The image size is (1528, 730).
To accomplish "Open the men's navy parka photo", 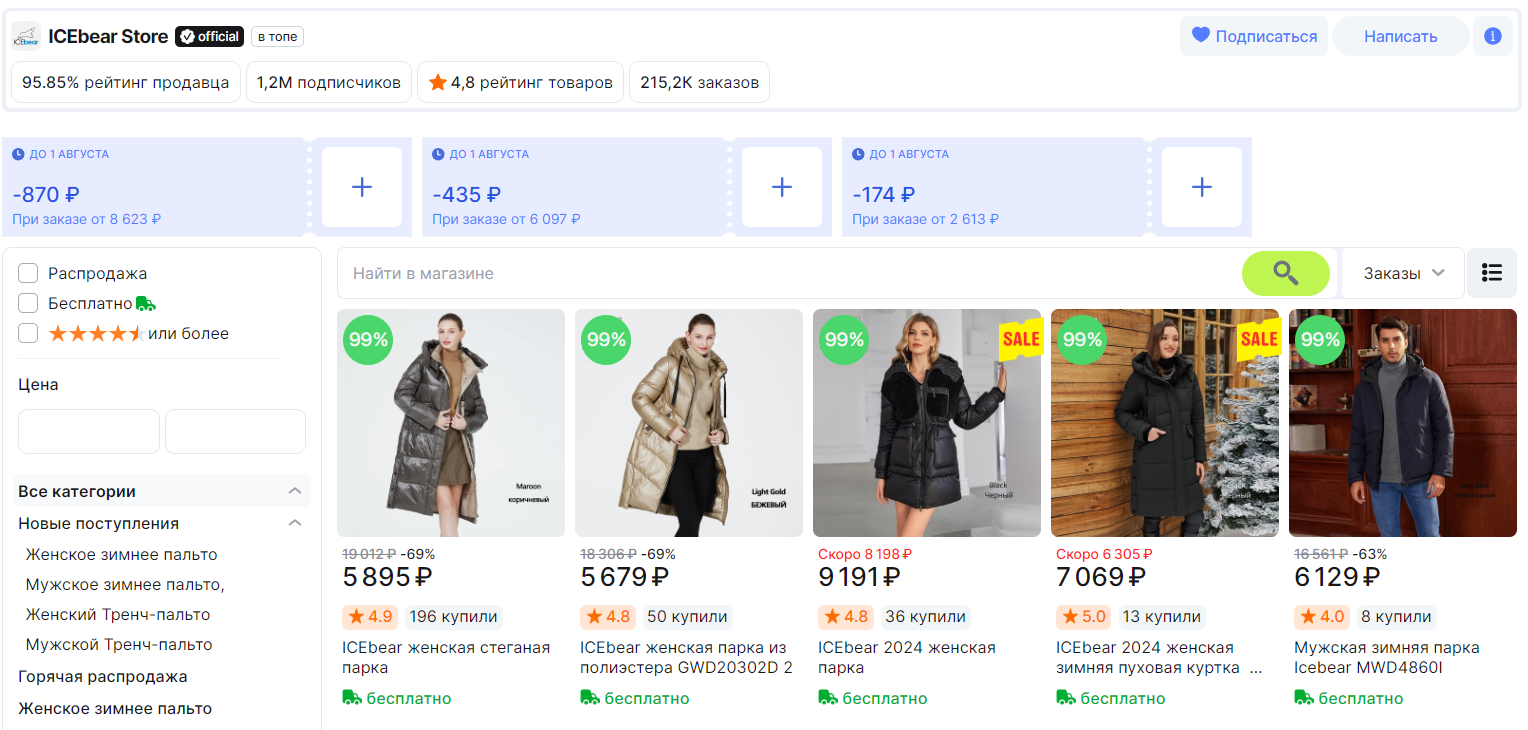I will point(1403,423).
